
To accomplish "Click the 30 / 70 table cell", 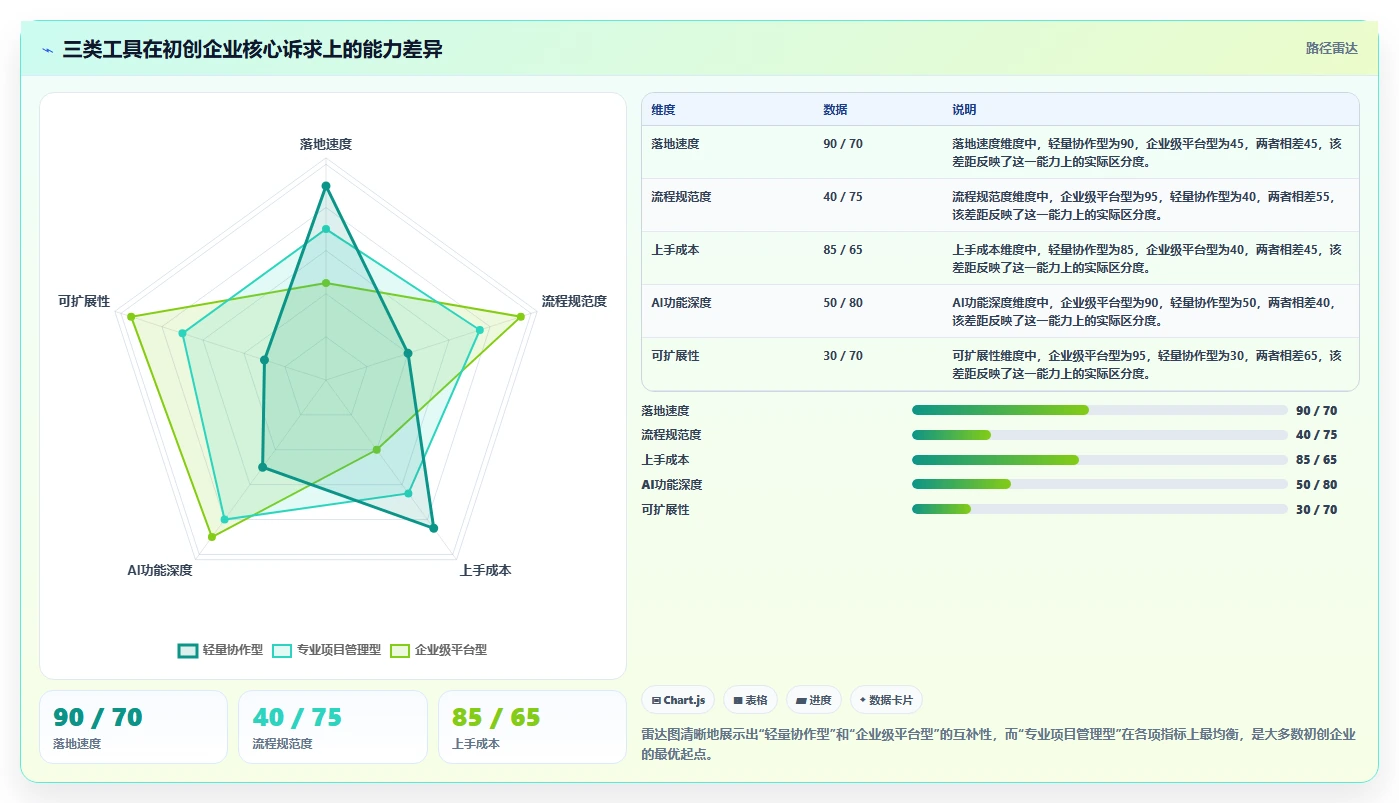I will pyautogui.click(x=843, y=356).
